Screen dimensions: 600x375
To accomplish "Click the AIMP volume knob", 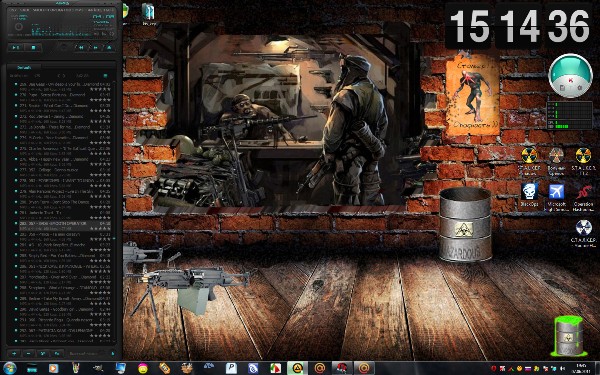I will pos(18,27).
